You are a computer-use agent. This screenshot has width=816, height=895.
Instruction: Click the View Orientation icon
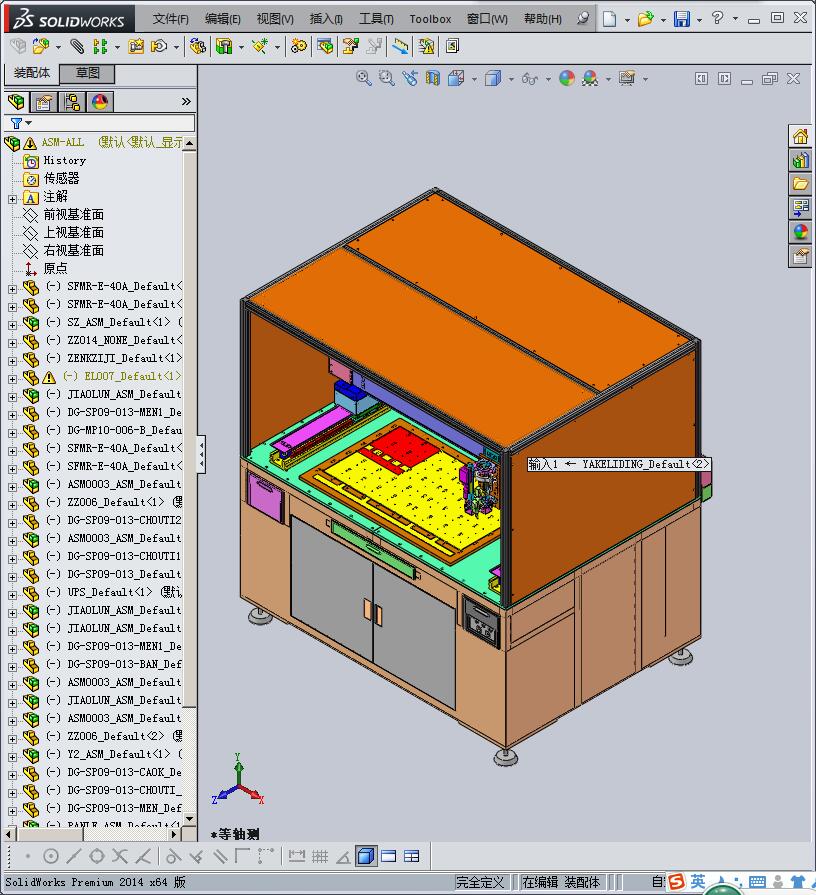[x=456, y=78]
